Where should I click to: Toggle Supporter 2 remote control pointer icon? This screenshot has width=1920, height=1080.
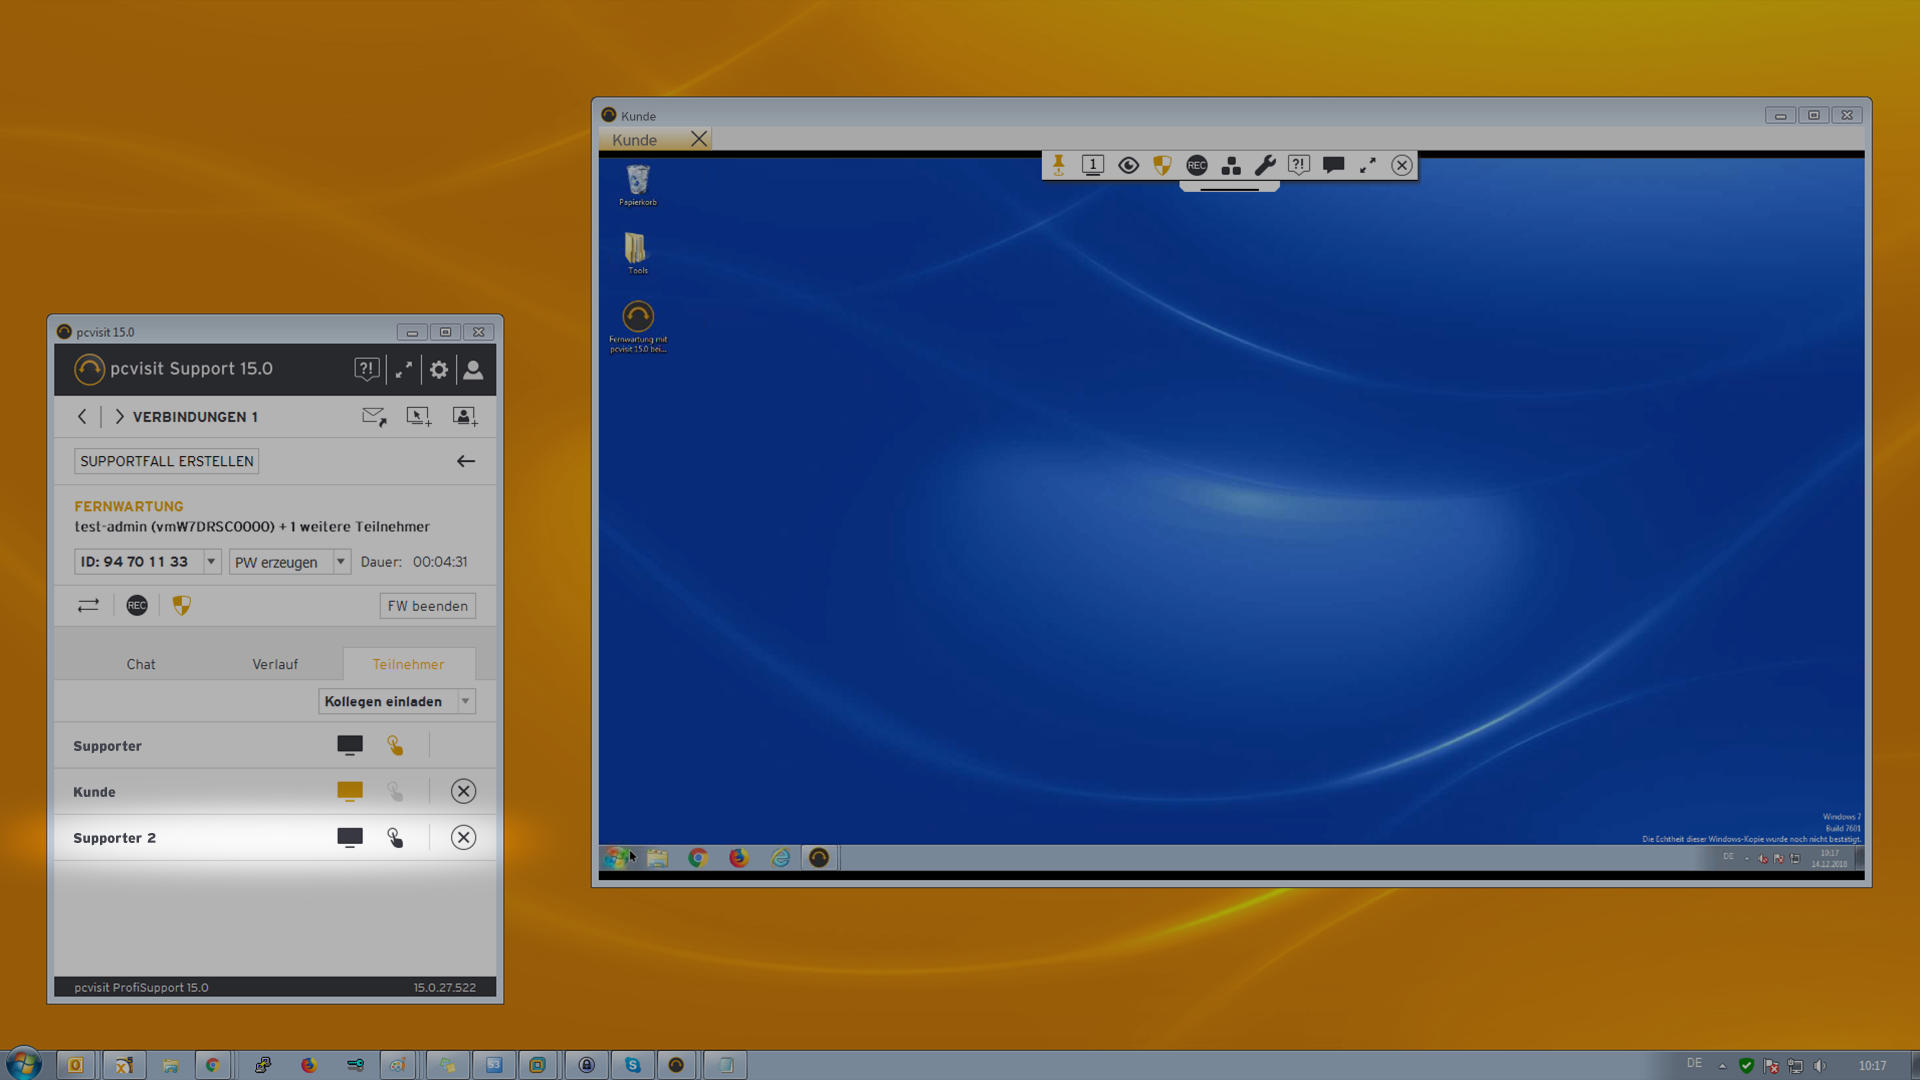tap(395, 837)
